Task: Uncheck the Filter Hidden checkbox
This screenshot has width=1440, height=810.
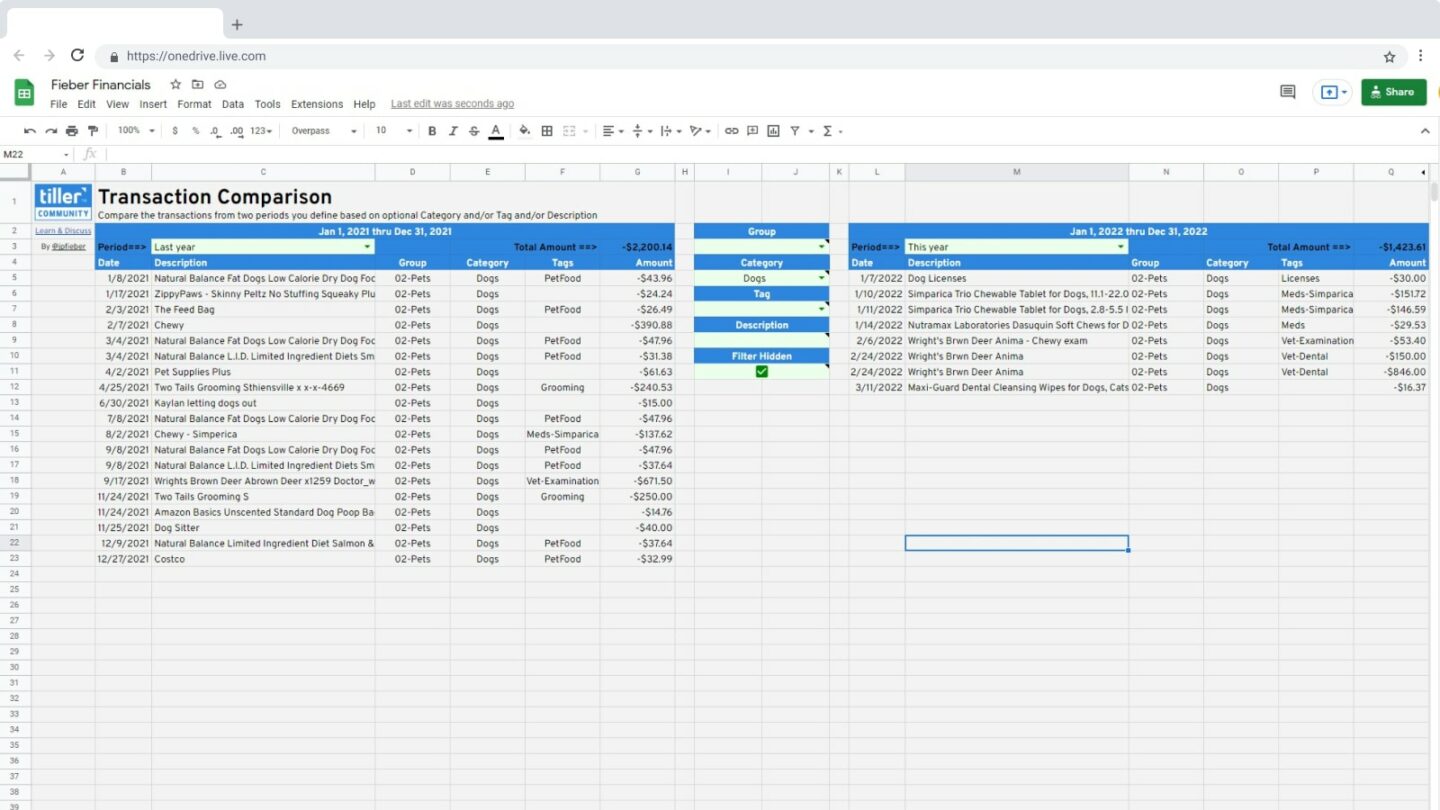Action: coord(761,371)
